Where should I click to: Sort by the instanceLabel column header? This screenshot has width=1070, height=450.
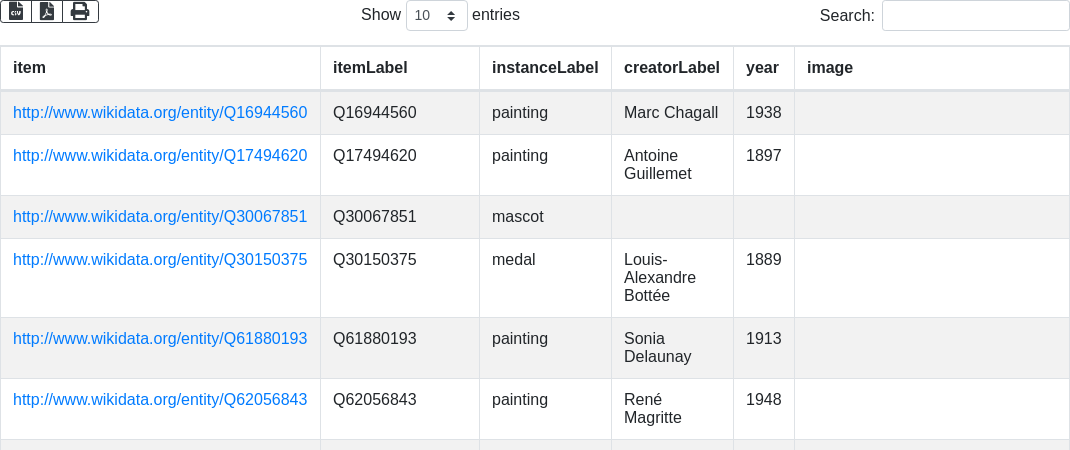point(545,68)
